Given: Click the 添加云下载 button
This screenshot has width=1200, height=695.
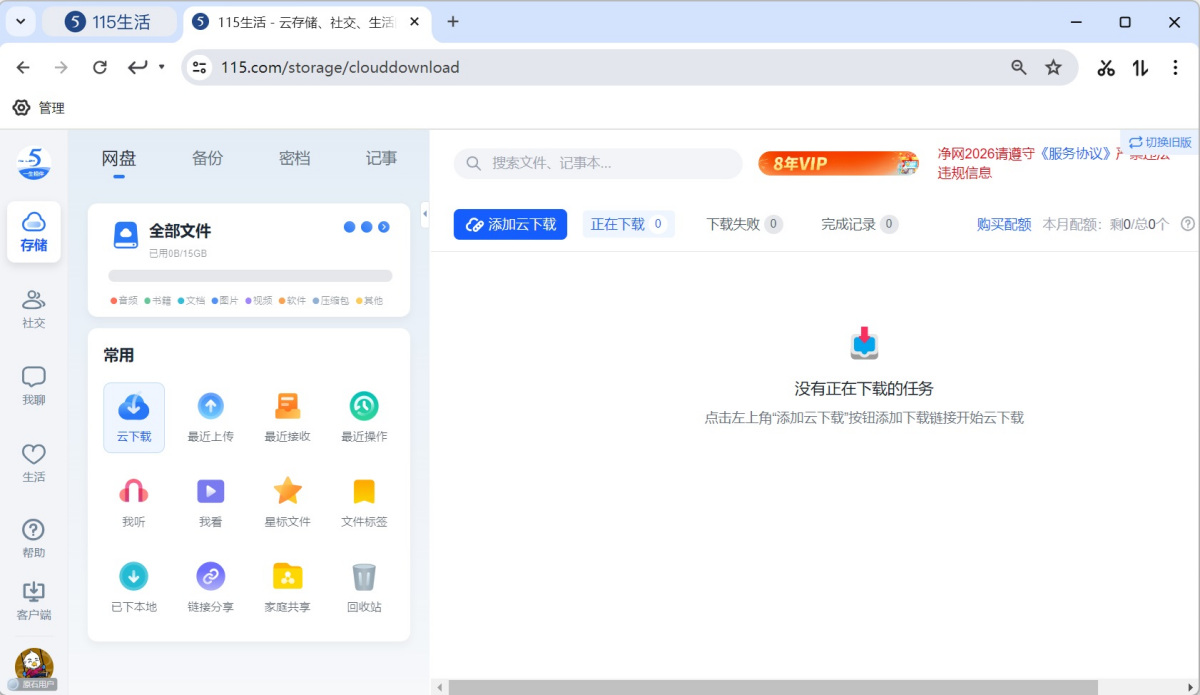Looking at the screenshot, I should pyautogui.click(x=511, y=224).
